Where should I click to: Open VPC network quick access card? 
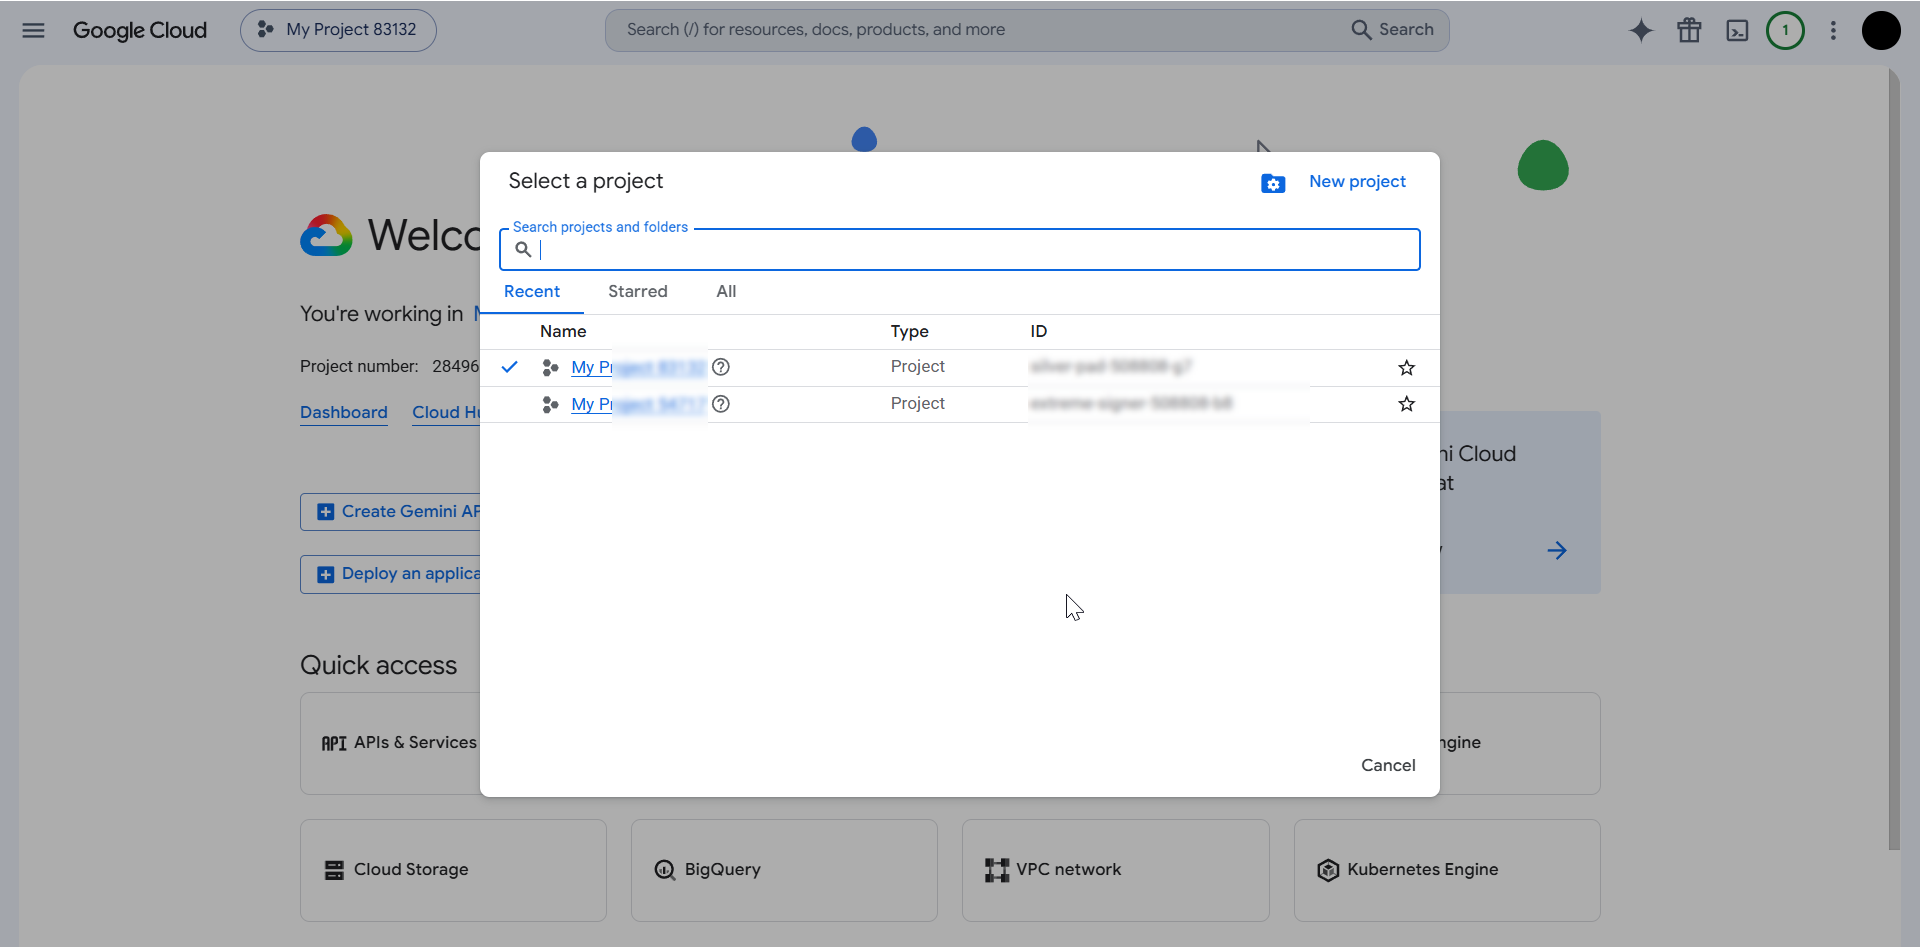(1116, 870)
